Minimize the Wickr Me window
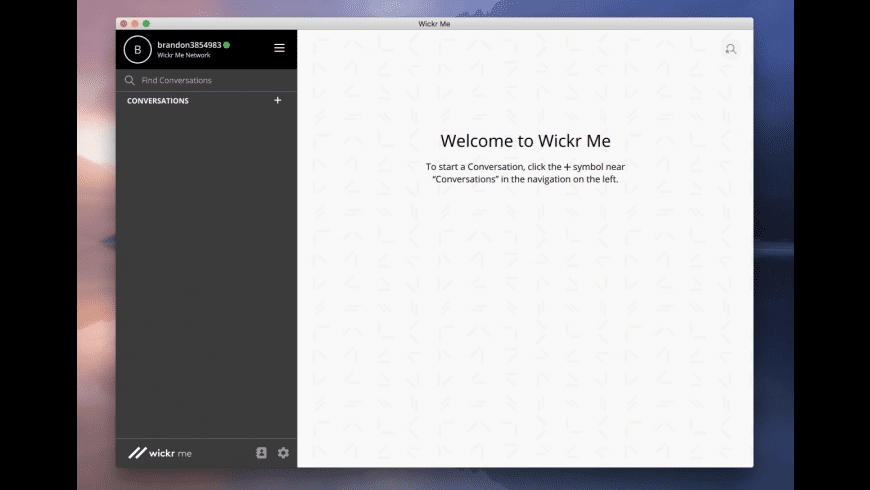 tap(135, 23)
